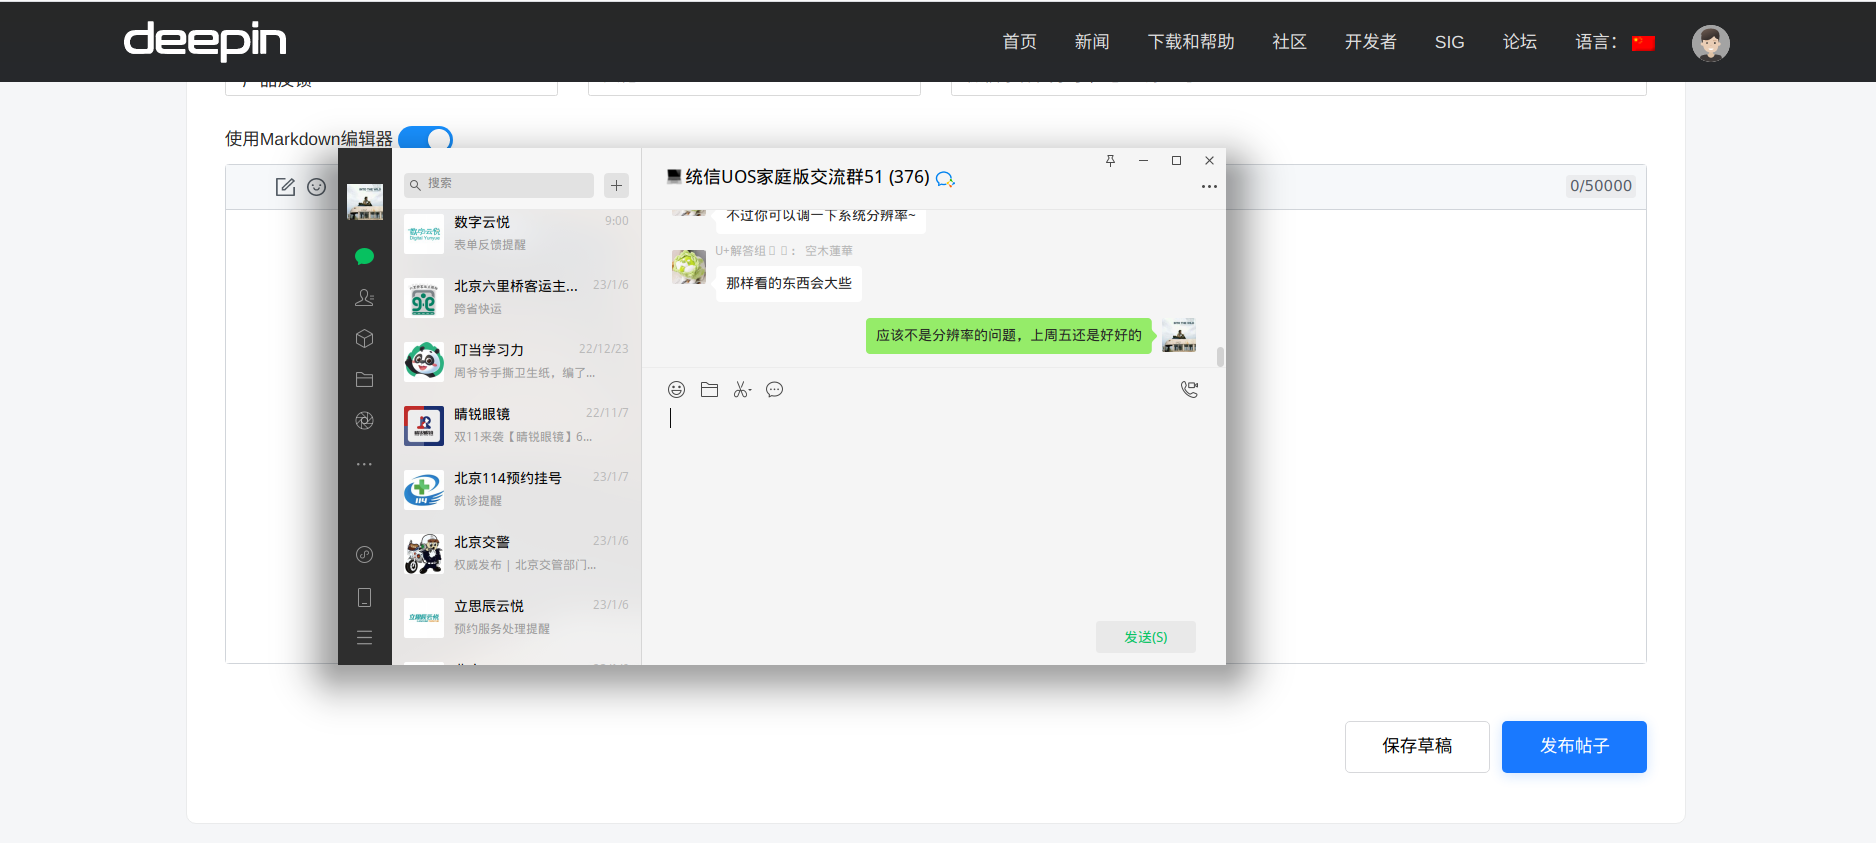This screenshot has height=843, width=1876.
Task: Go to 首页 in deepin navigation
Action: pos(1020,42)
